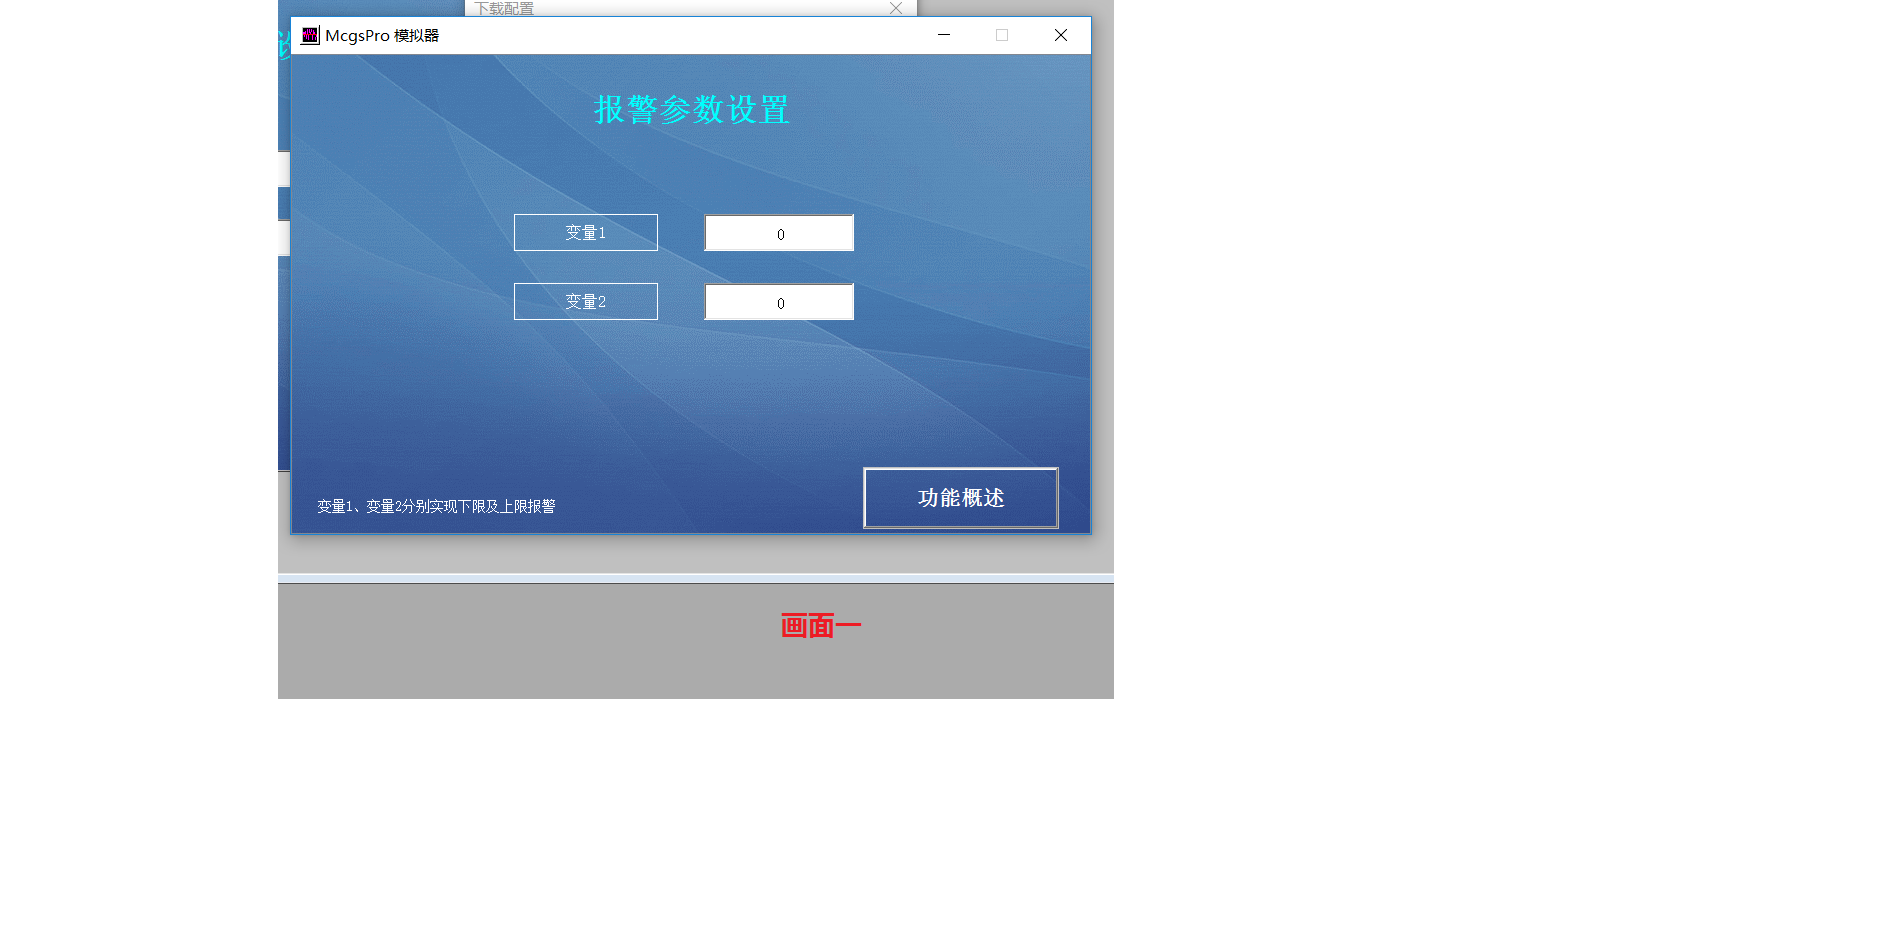Click the McgsPro 模拟器 title bar text
Screen dimensions: 1900x941
382,36
